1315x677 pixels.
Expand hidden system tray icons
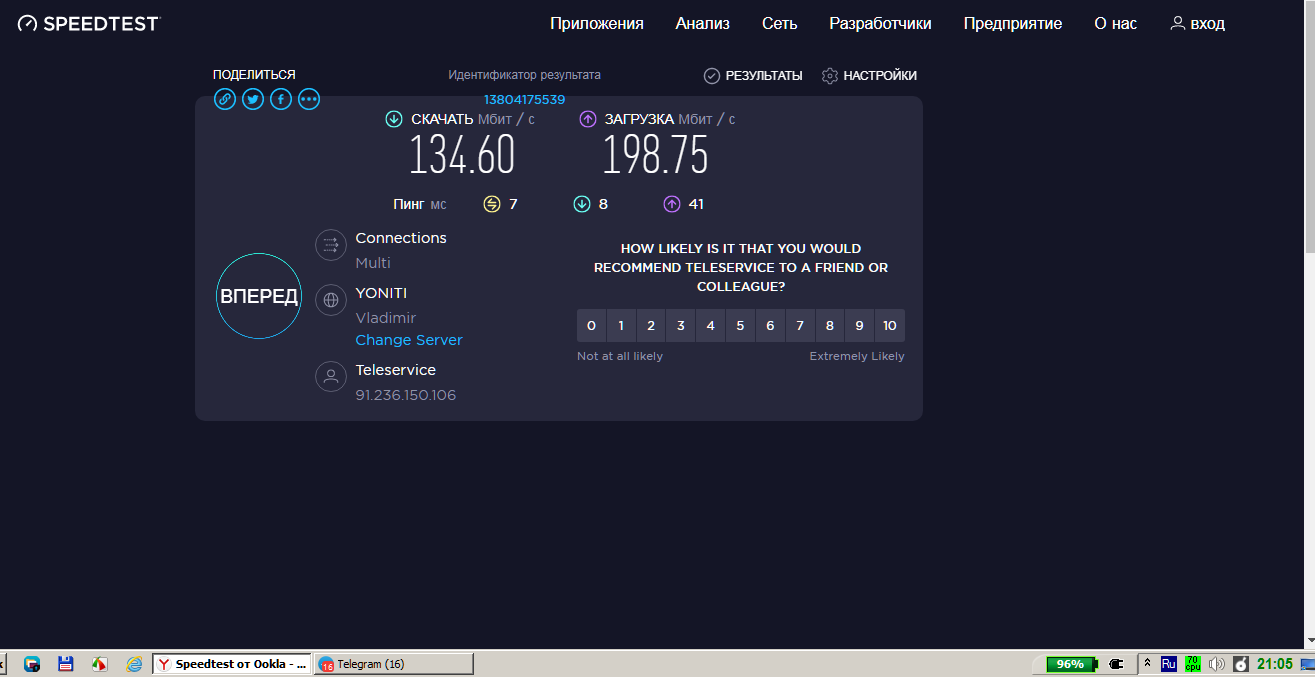(1147, 664)
